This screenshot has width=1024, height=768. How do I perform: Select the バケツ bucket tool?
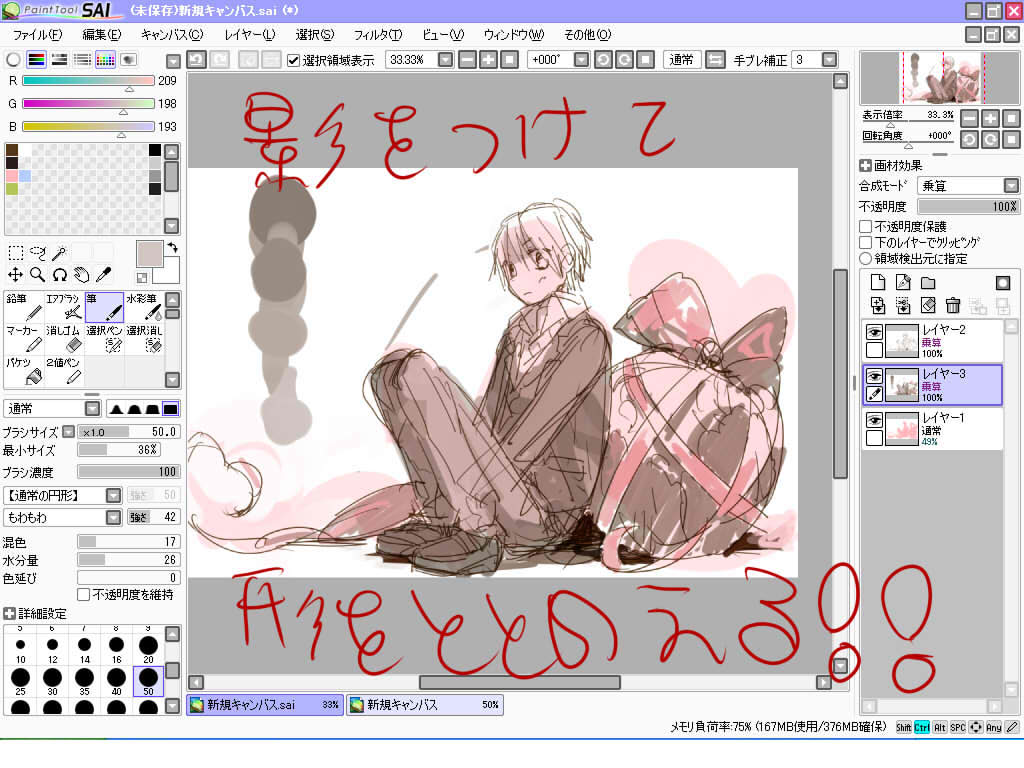tap(24, 372)
